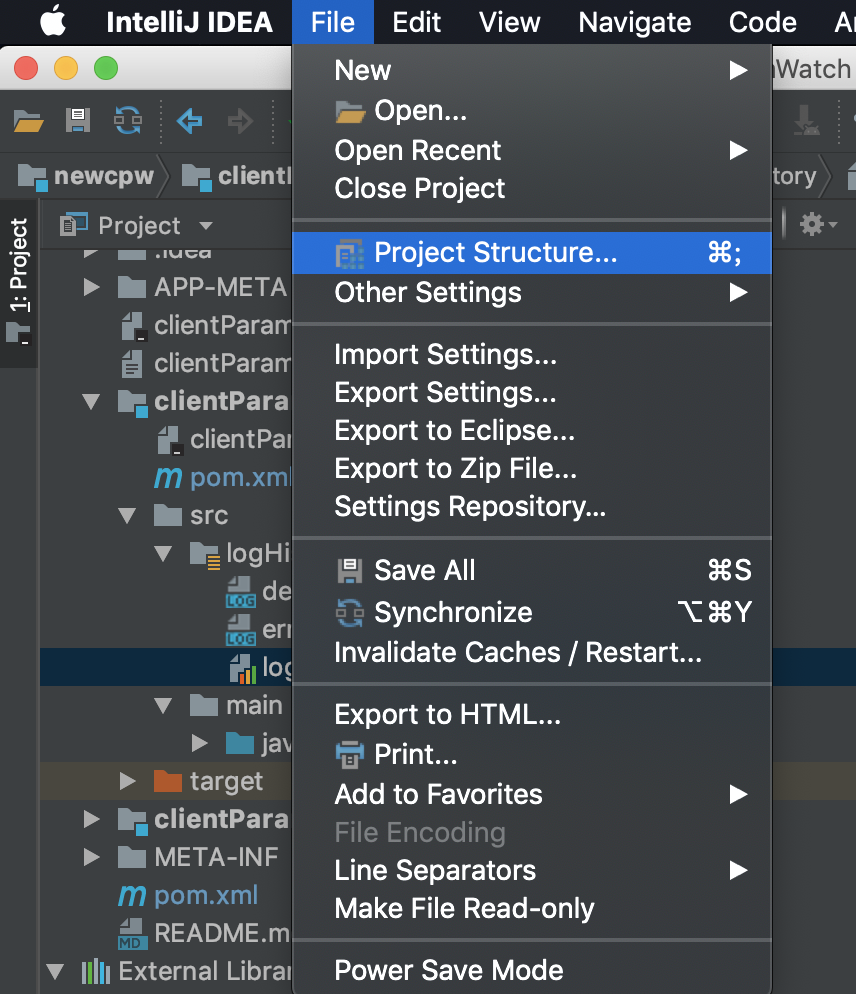Viewport: 856px width, 994px height.
Task: Click the blue Back navigation arrow
Action: (189, 122)
